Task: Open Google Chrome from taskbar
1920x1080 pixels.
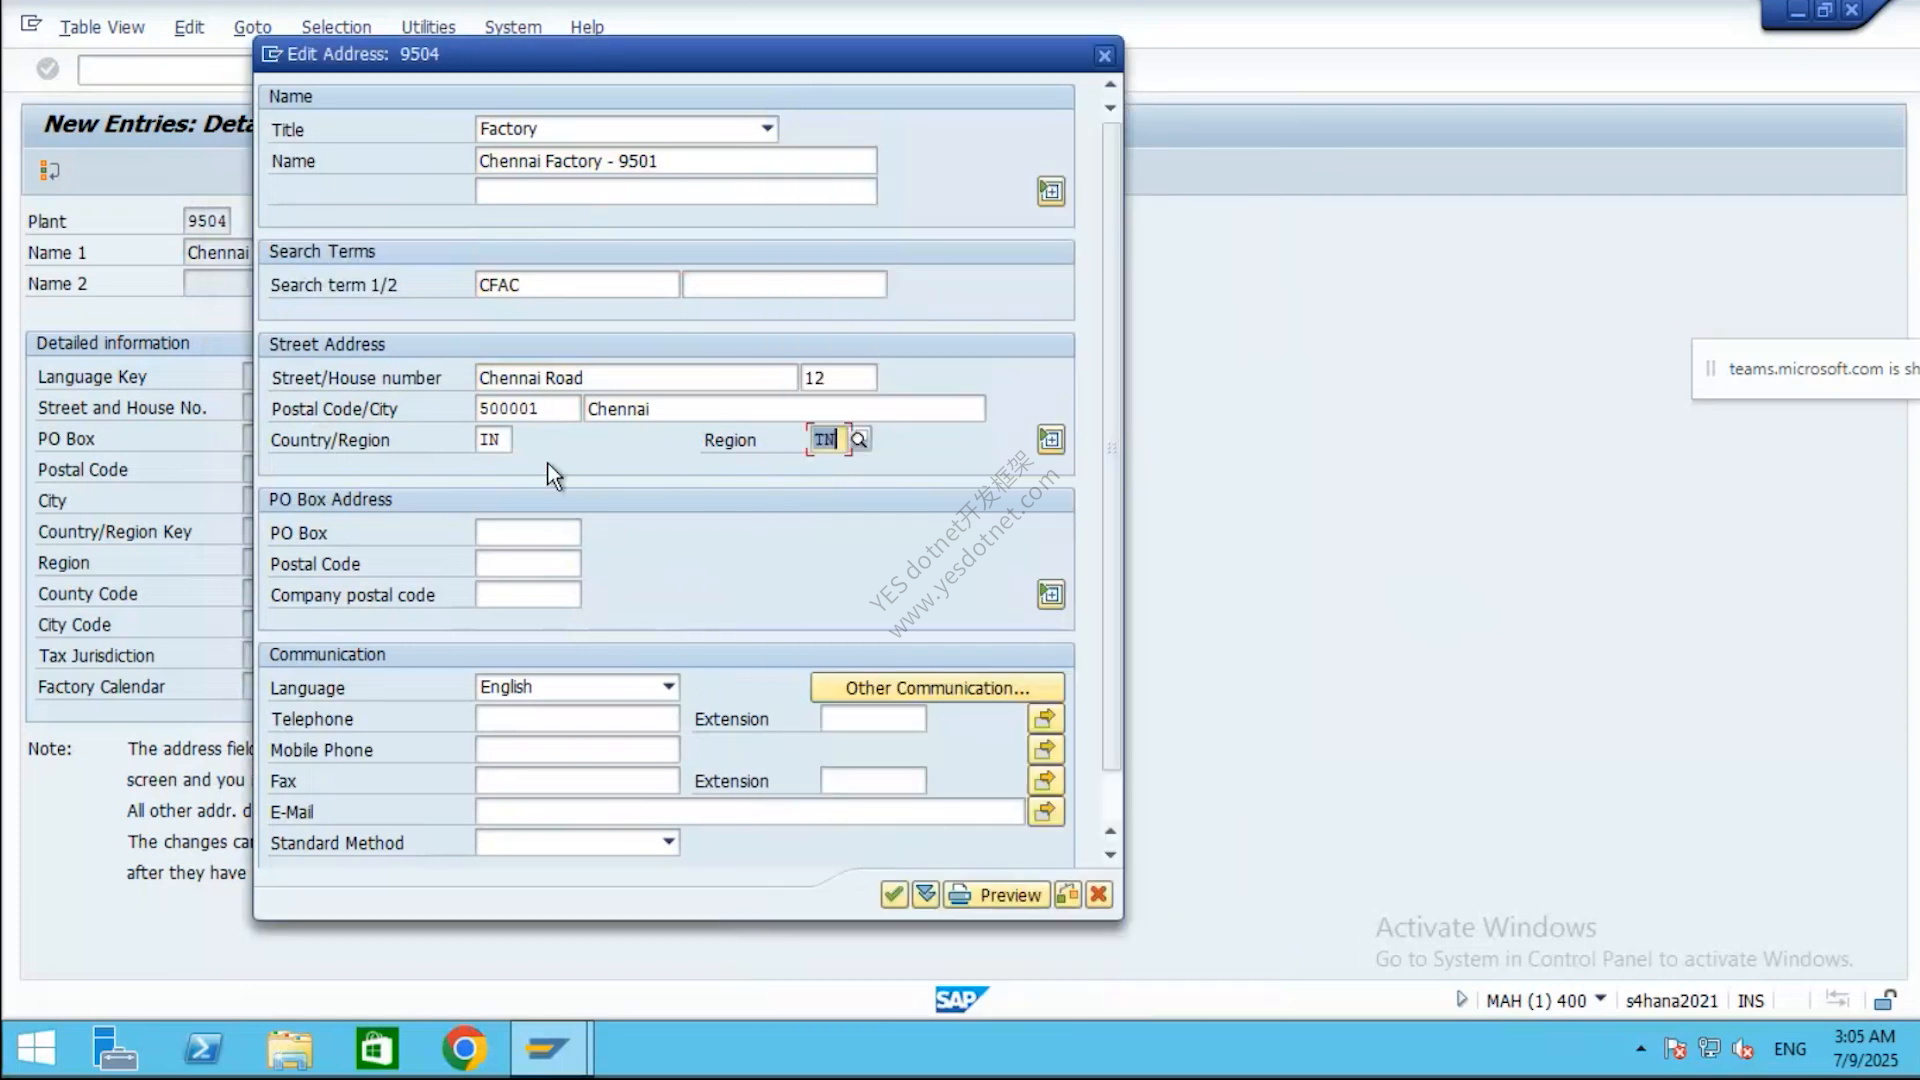Action: 464,1048
